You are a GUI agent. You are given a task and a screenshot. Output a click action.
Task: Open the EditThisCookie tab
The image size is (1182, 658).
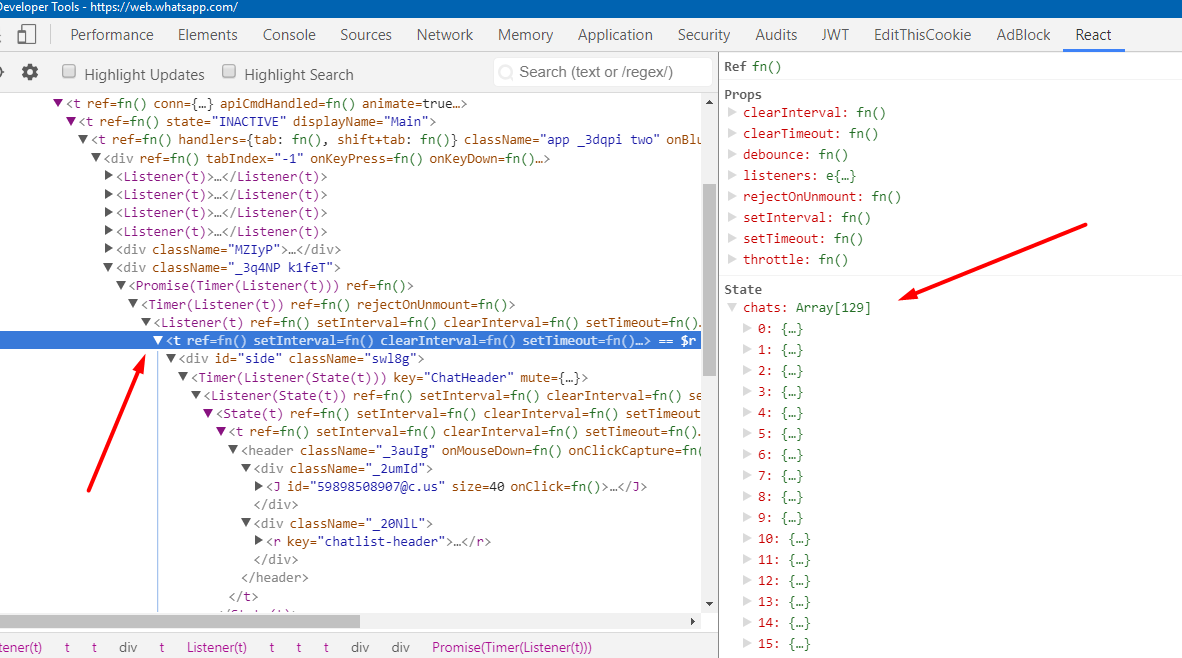click(922, 35)
